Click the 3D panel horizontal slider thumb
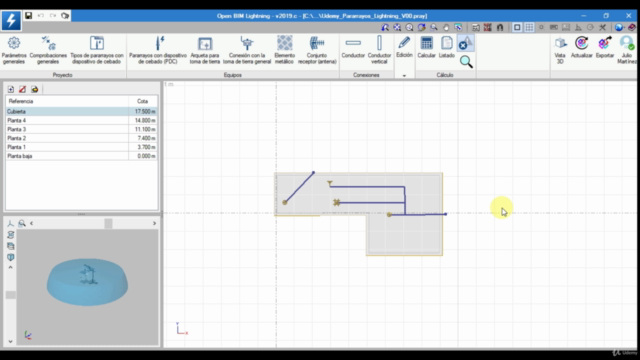 [108, 223]
